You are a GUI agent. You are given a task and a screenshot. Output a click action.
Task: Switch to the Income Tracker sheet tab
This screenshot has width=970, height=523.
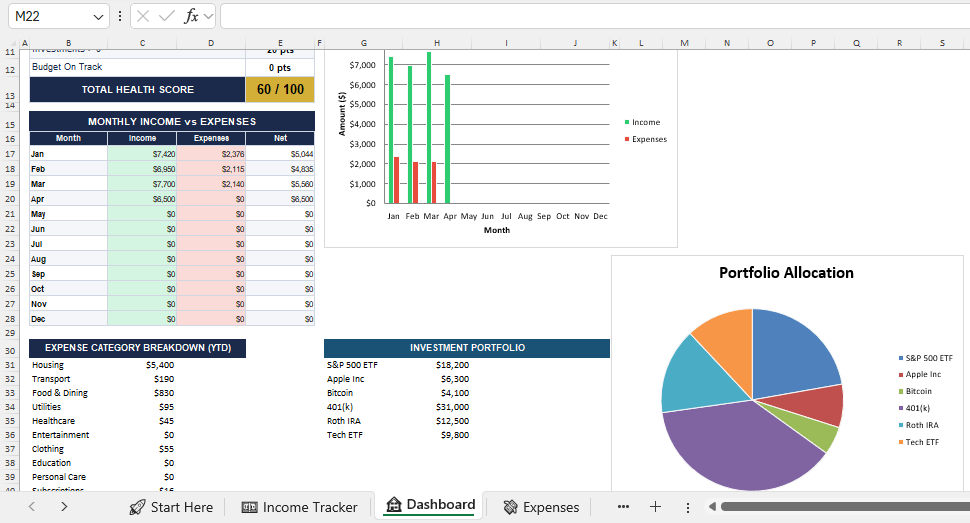point(299,507)
